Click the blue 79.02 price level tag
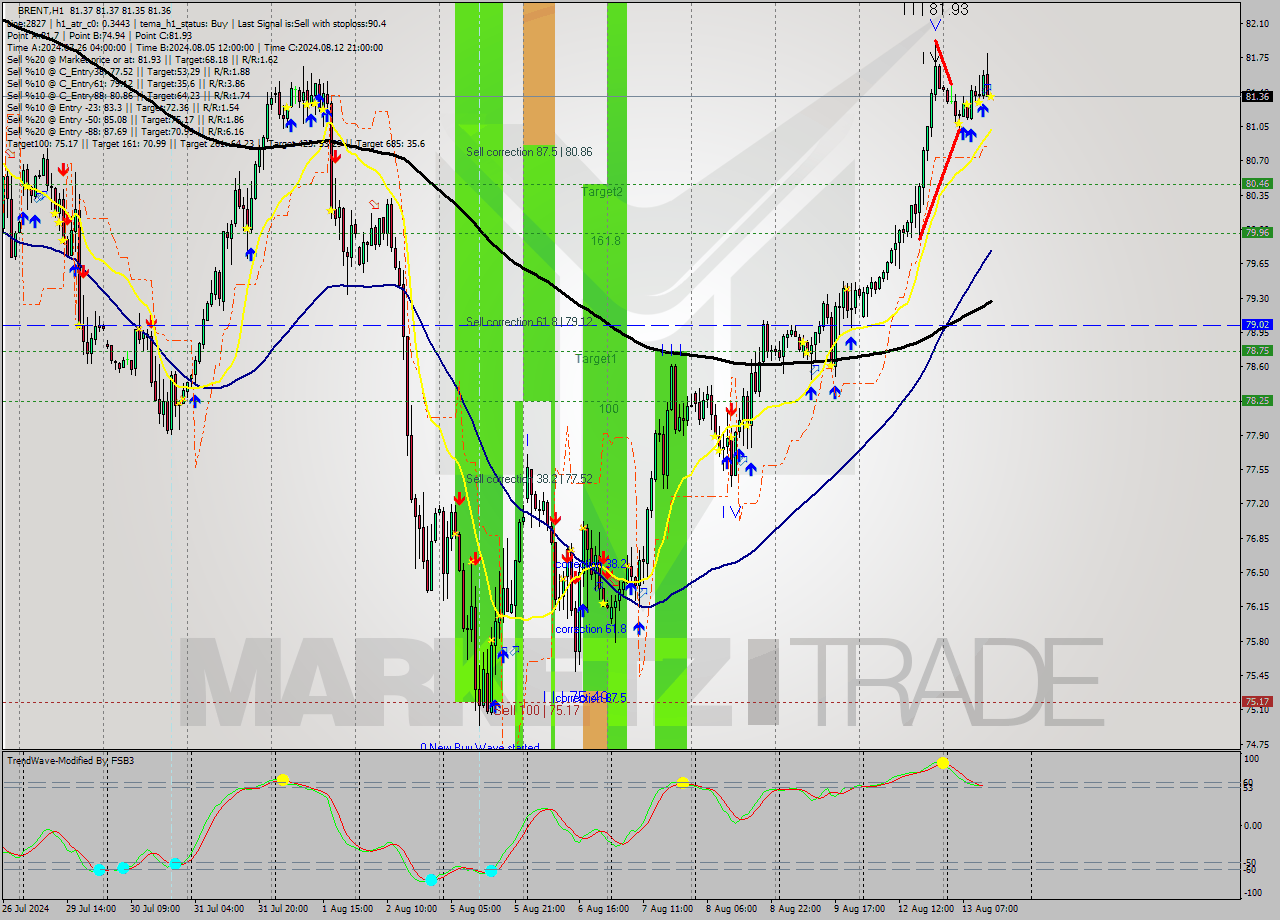Screen dimensions: 1280x920 click(1257, 324)
